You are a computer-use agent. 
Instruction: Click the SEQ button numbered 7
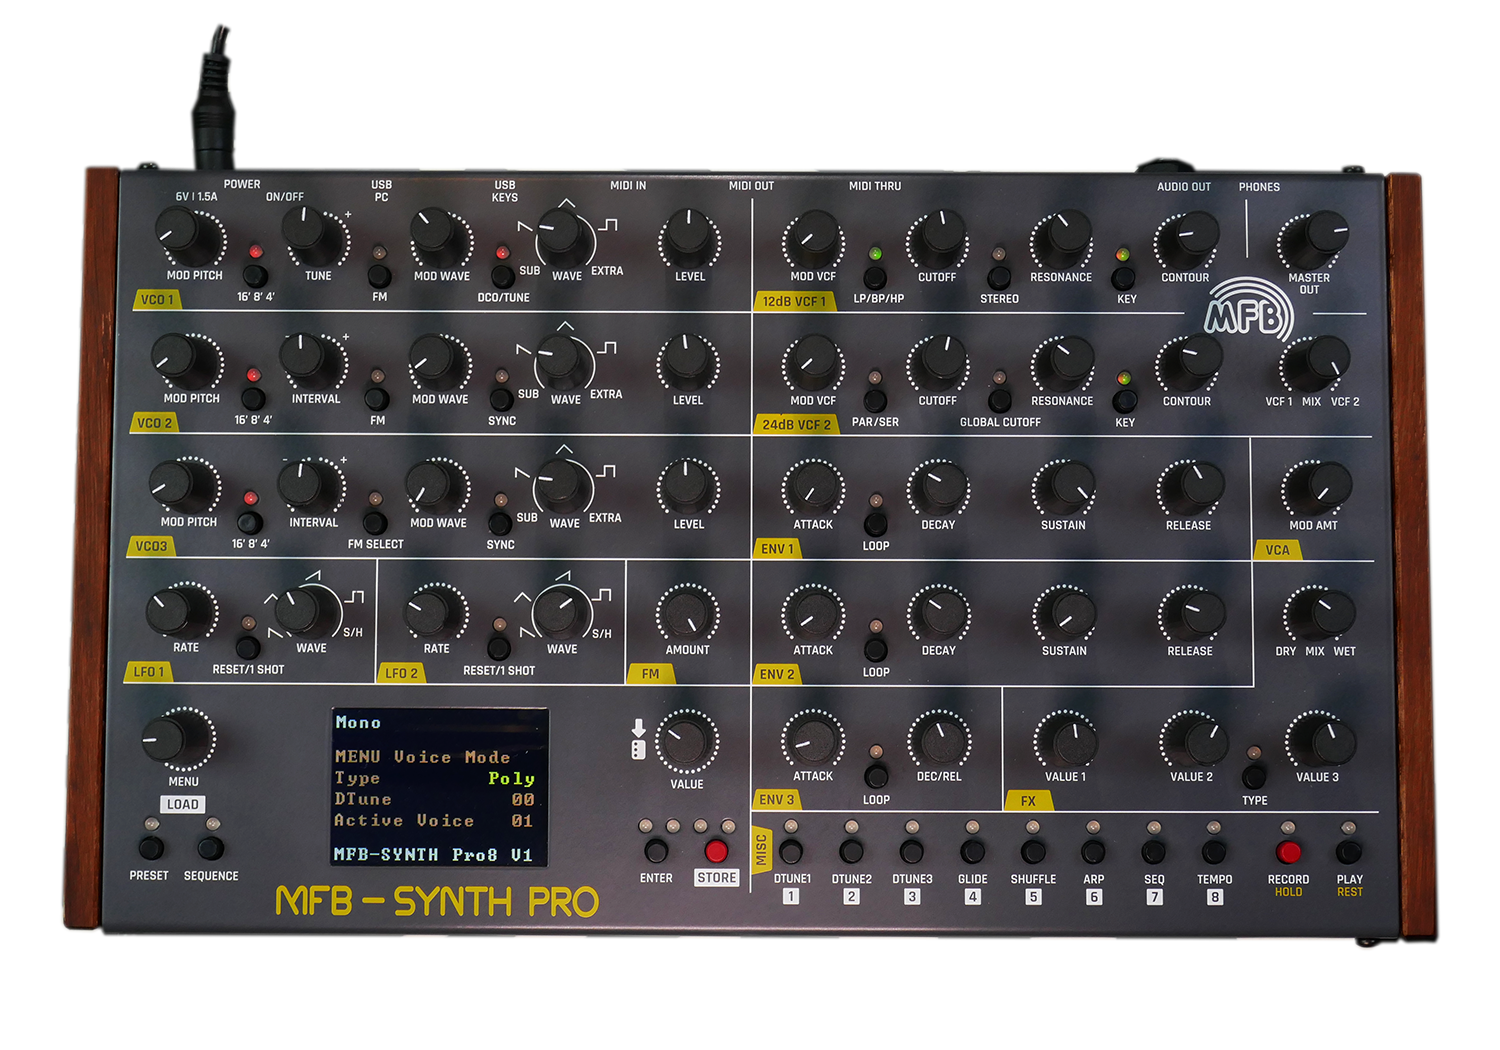coord(1153,852)
